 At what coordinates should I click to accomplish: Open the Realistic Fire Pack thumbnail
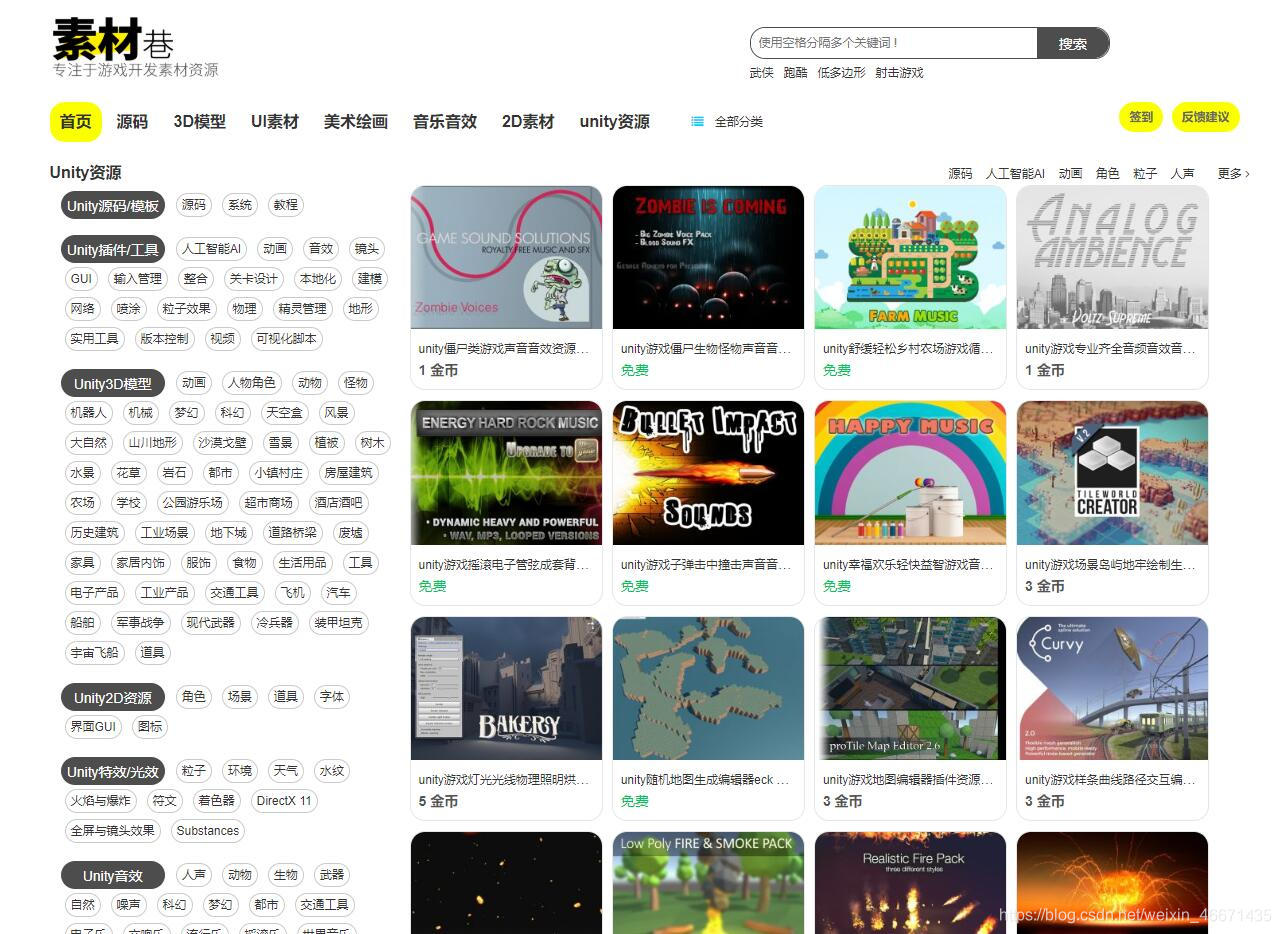coord(911,884)
